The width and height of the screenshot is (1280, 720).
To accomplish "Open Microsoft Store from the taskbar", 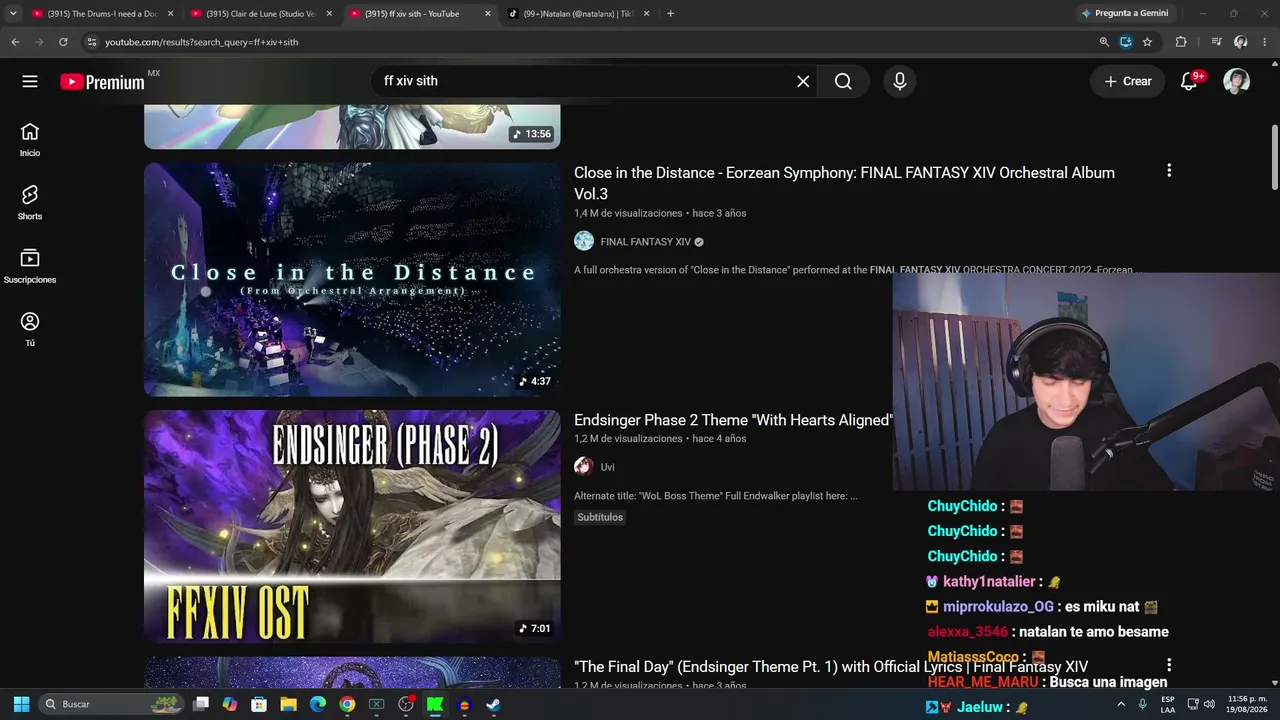I will point(259,704).
